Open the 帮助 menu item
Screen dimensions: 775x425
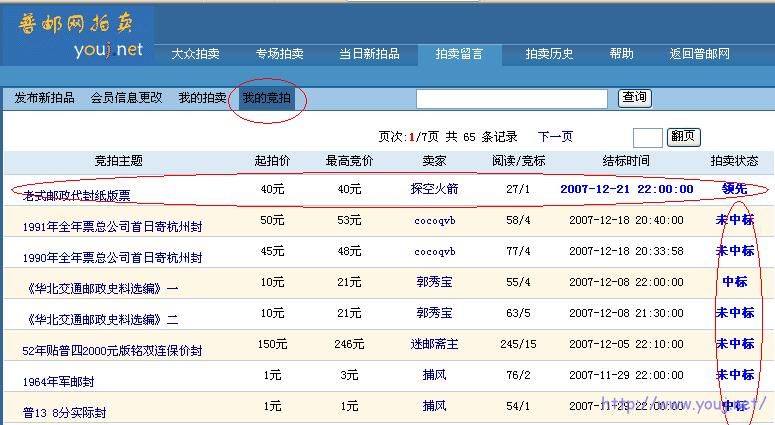(621, 54)
